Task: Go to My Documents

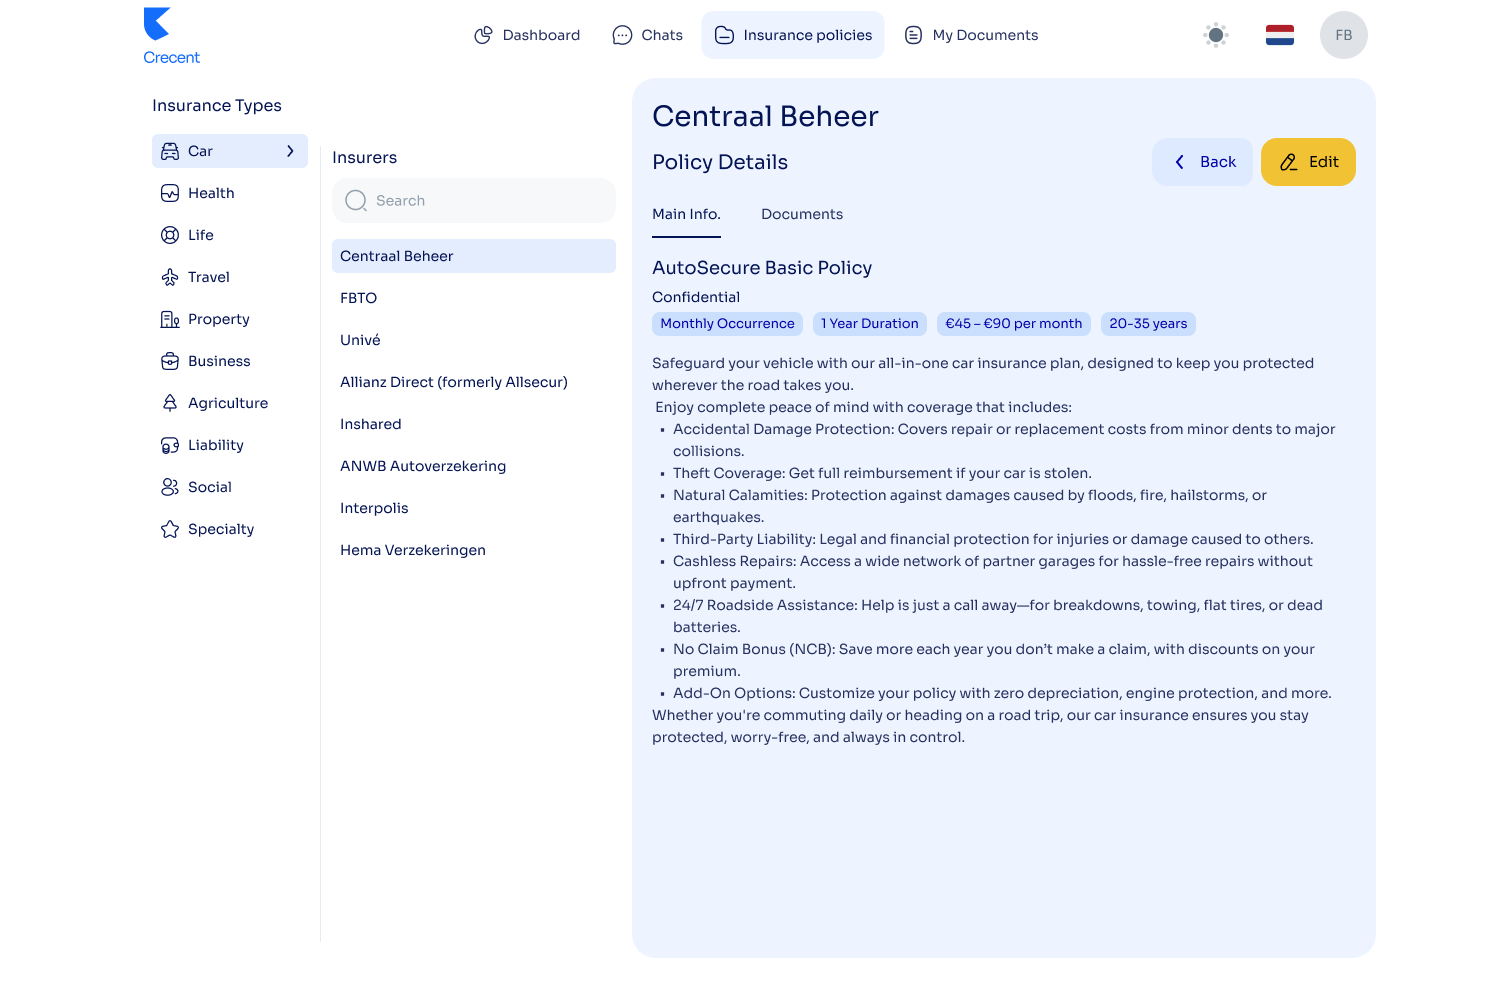Action: coord(971,35)
